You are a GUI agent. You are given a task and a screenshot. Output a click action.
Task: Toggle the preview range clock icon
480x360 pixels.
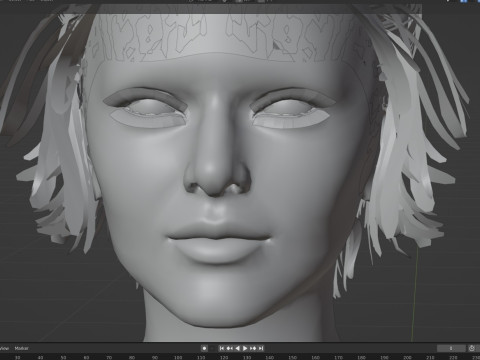[x=472, y=348]
